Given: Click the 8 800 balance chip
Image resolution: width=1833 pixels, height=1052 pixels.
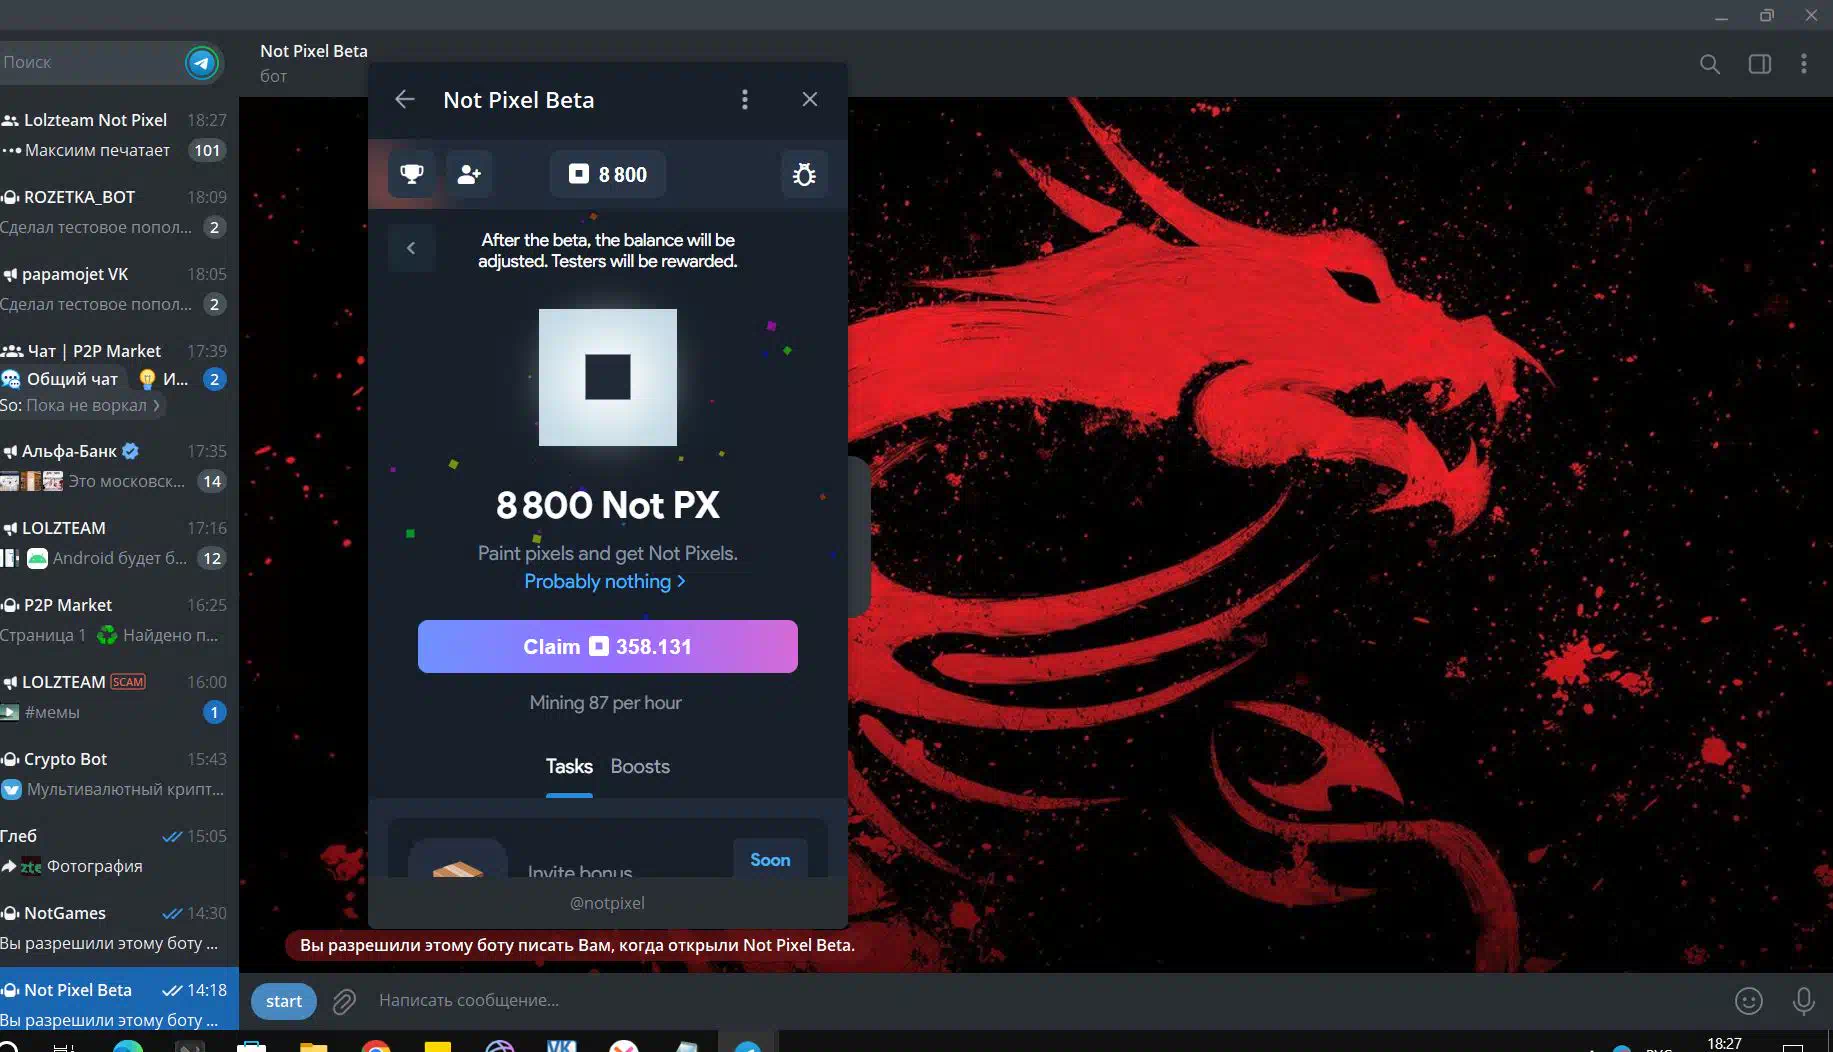Looking at the screenshot, I should click(x=608, y=174).
